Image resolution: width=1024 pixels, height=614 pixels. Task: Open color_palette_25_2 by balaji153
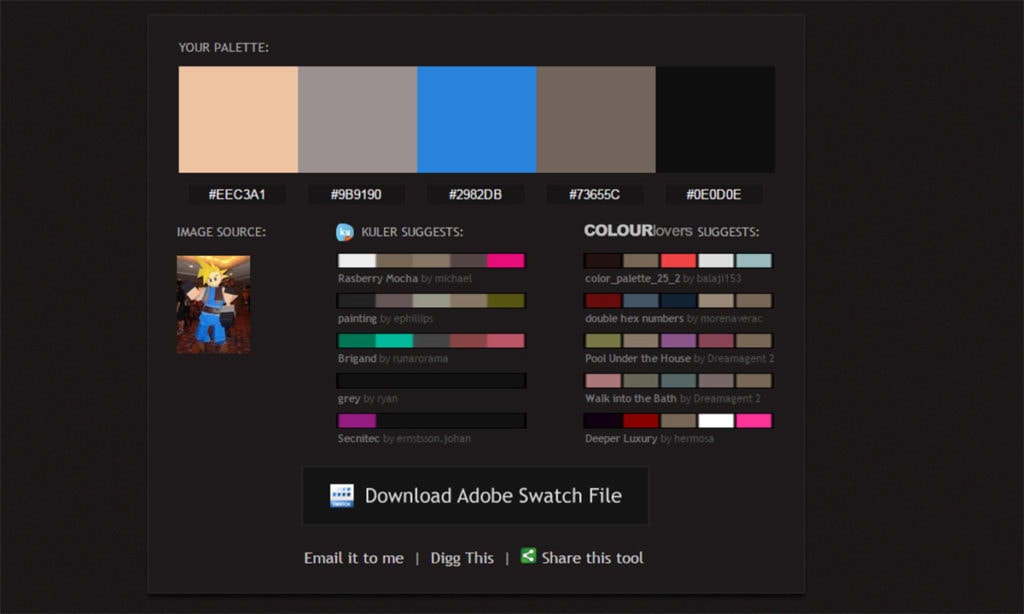coord(678,260)
